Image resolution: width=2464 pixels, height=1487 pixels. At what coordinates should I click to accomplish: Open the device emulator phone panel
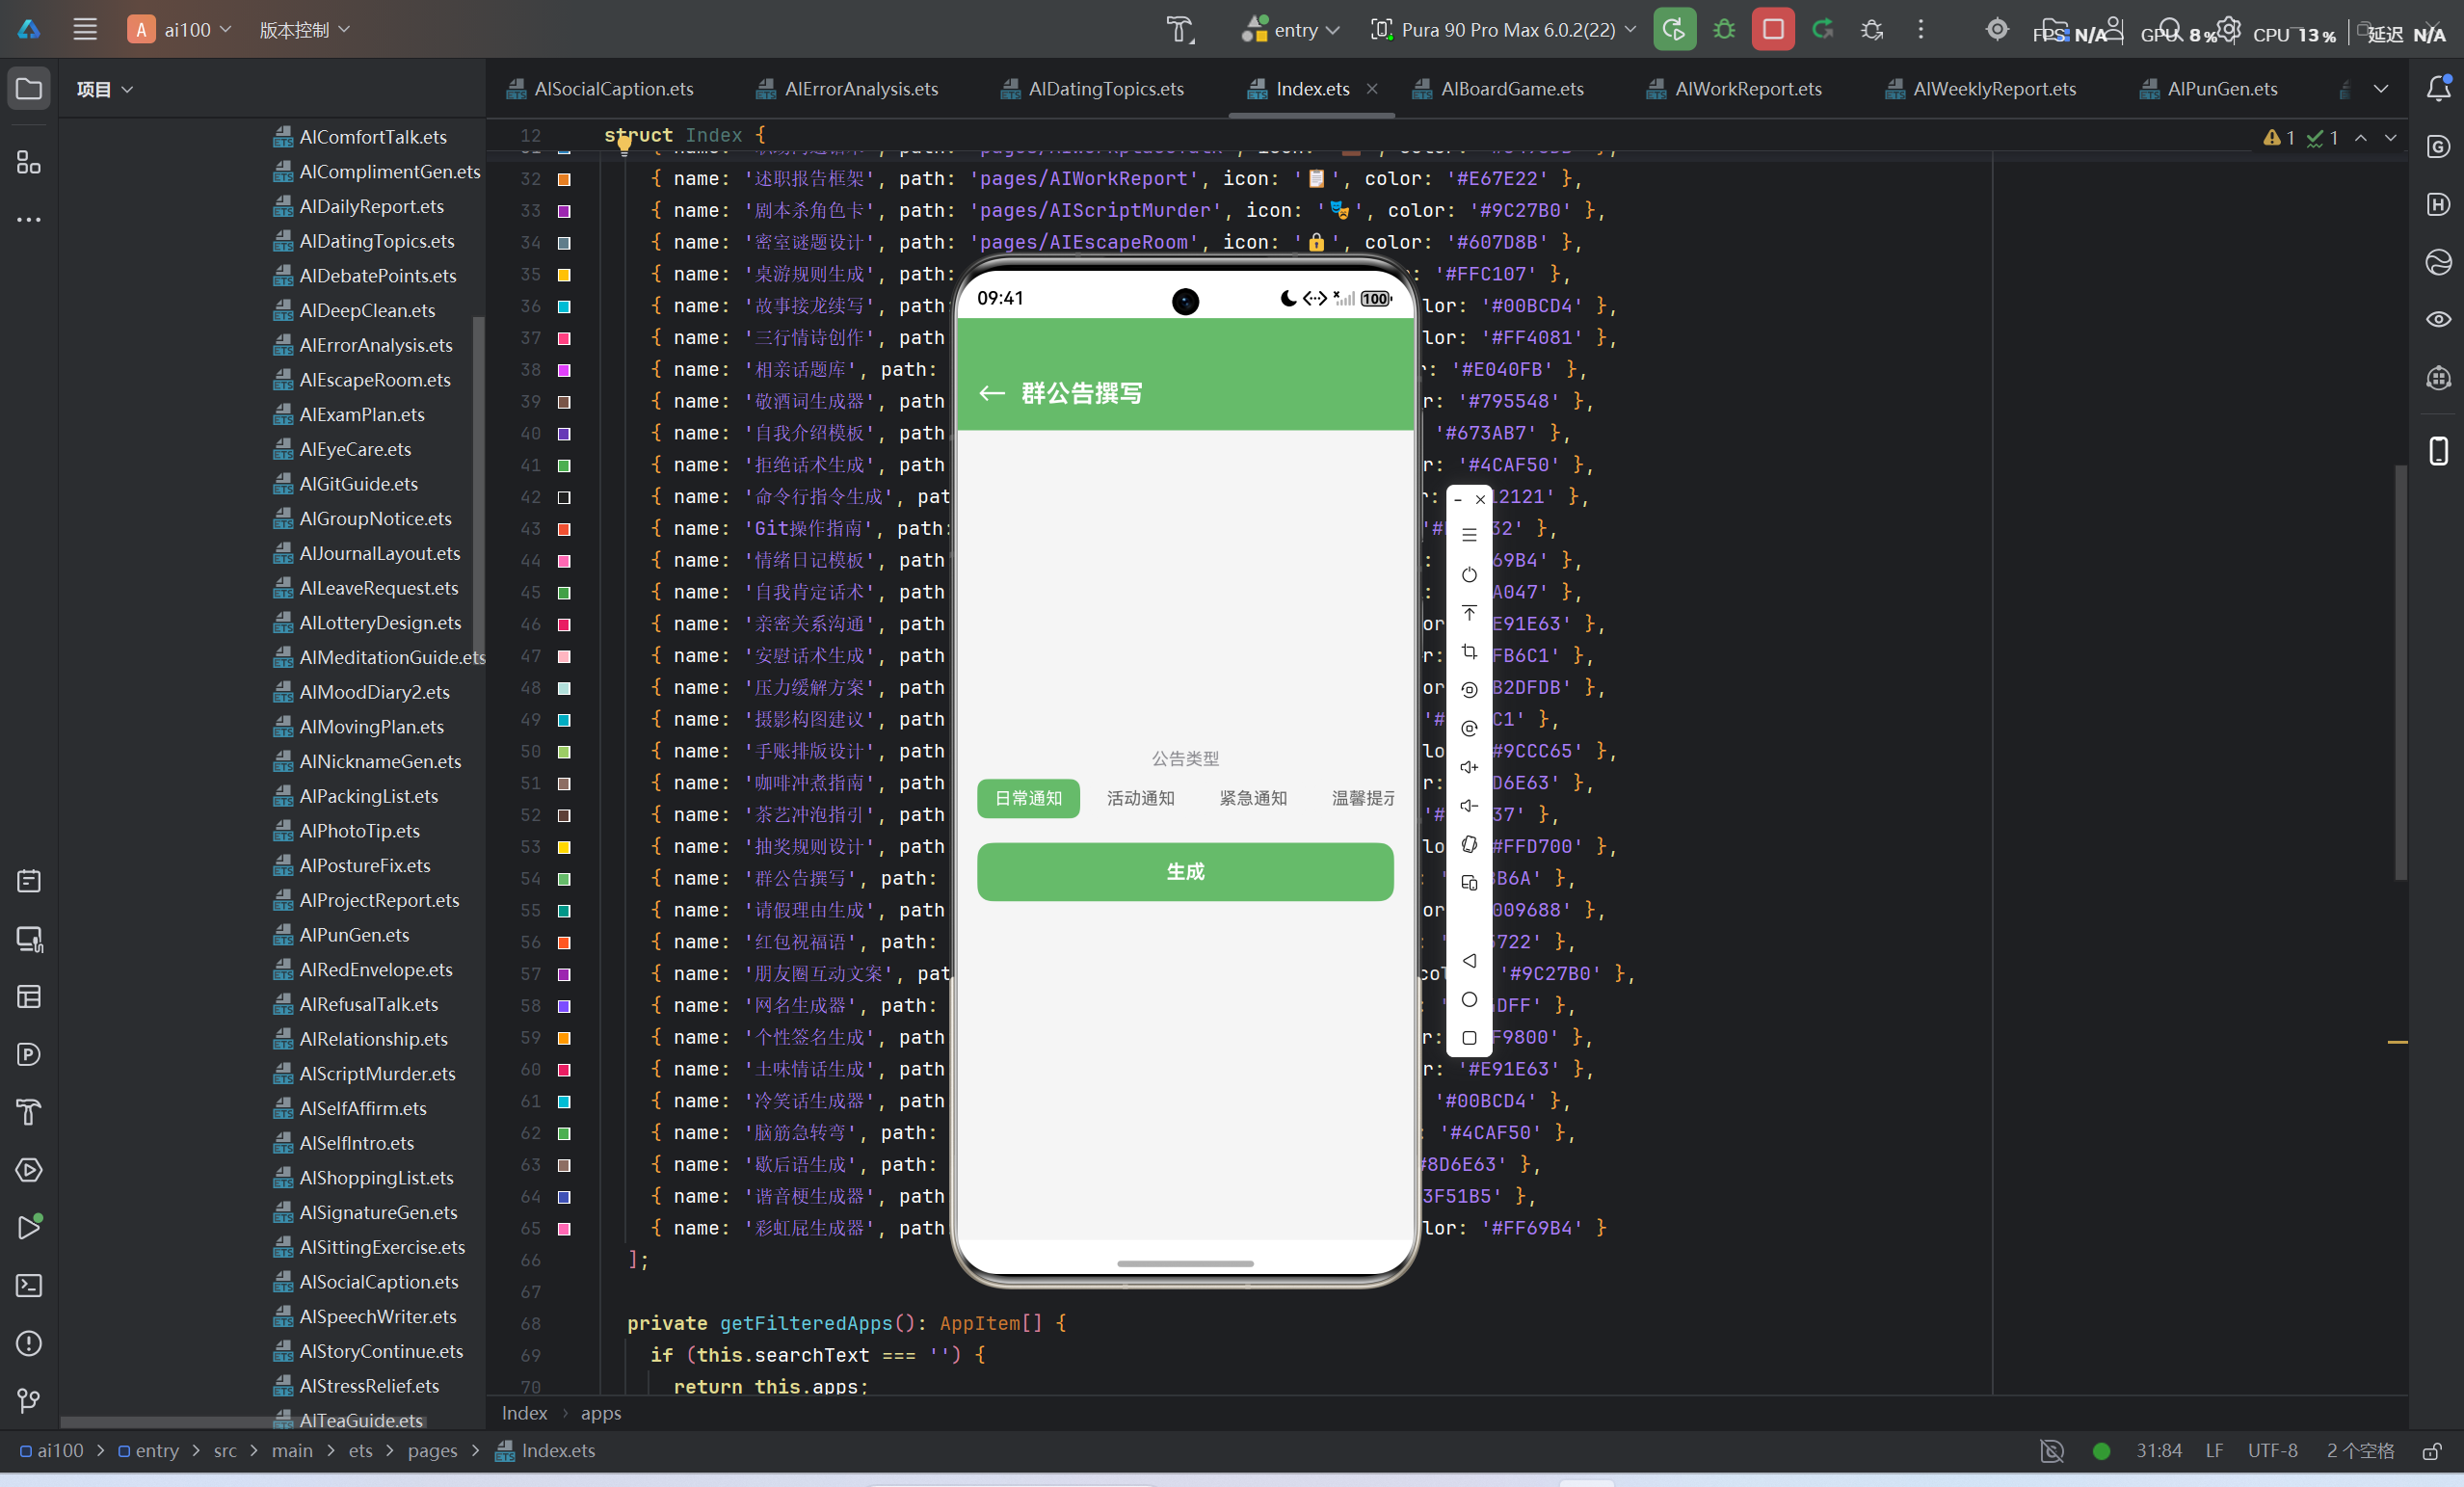tap(2438, 450)
